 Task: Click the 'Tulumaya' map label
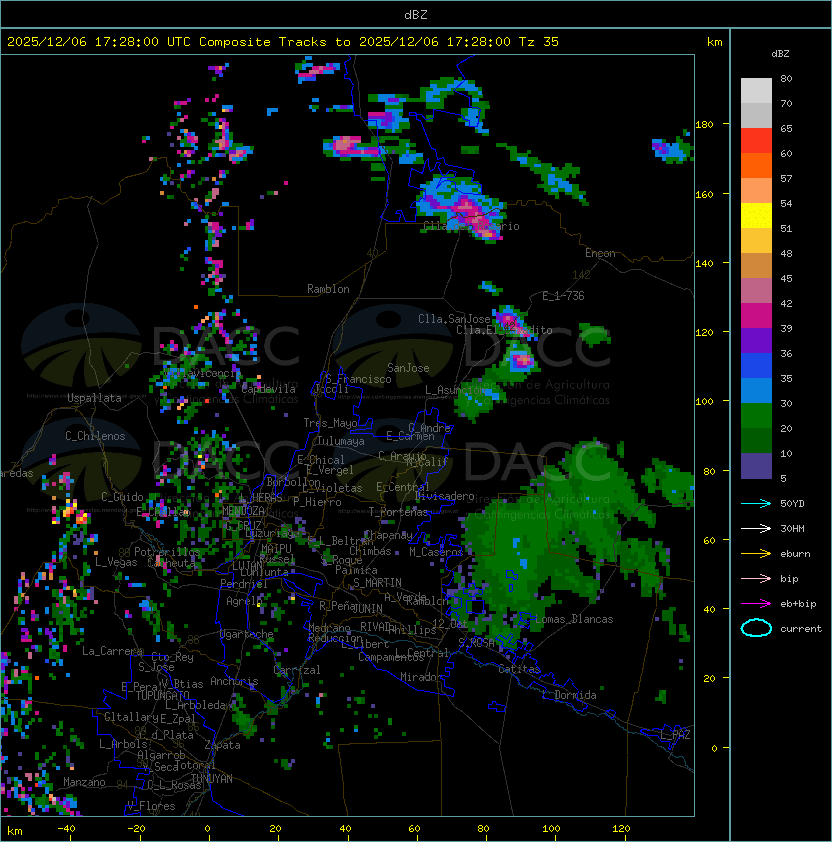click(341, 441)
